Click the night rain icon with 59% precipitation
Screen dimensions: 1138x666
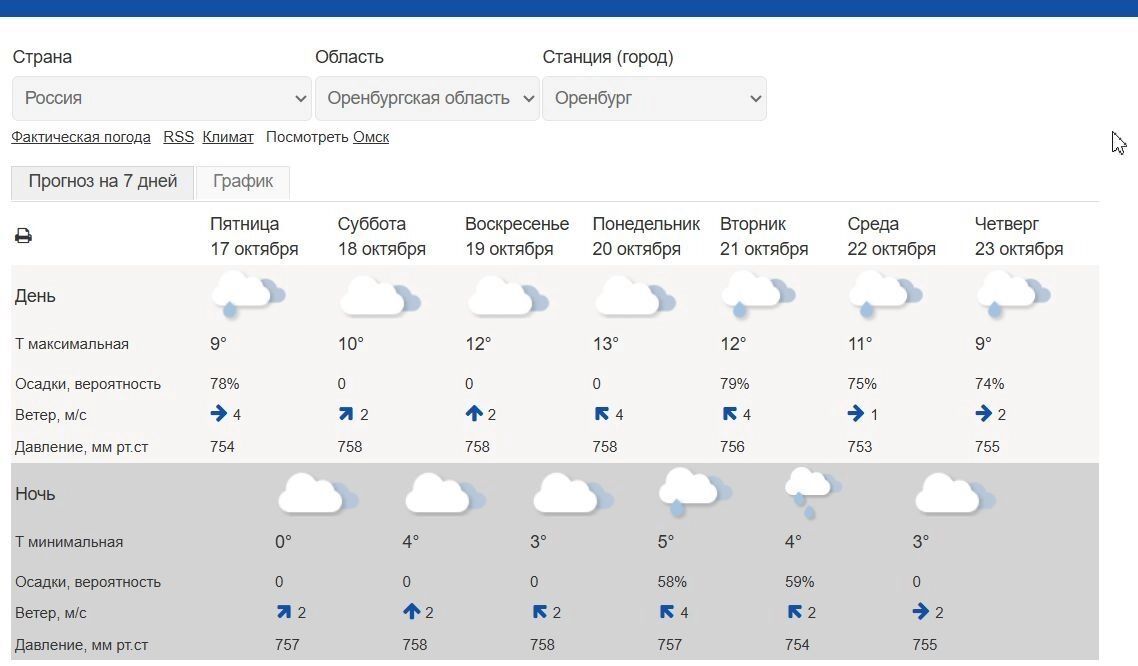click(x=812, y=492)
